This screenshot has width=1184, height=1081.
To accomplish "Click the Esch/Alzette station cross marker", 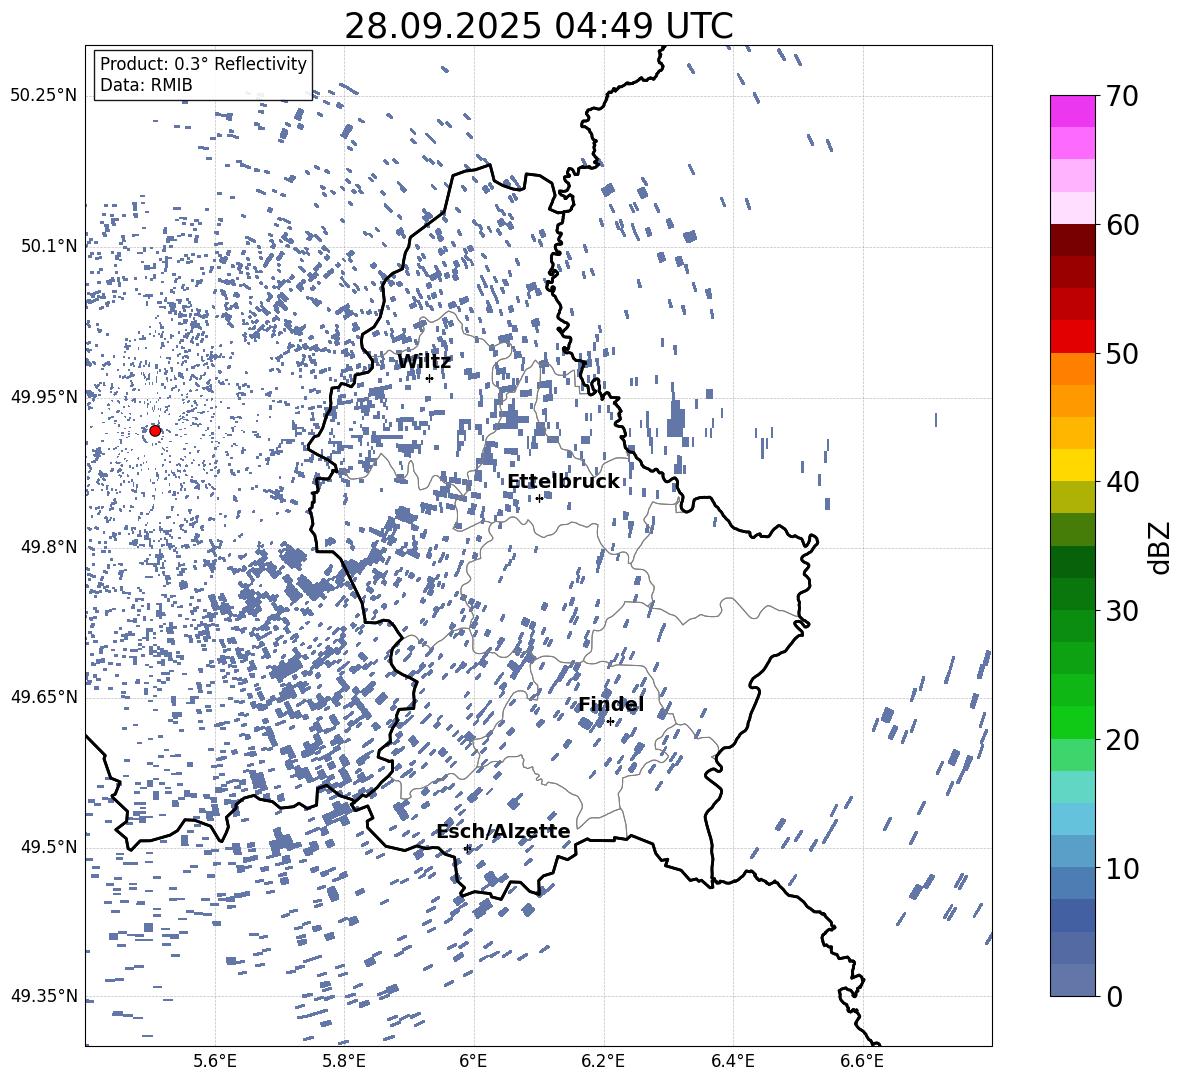I will tap(467, 848).
